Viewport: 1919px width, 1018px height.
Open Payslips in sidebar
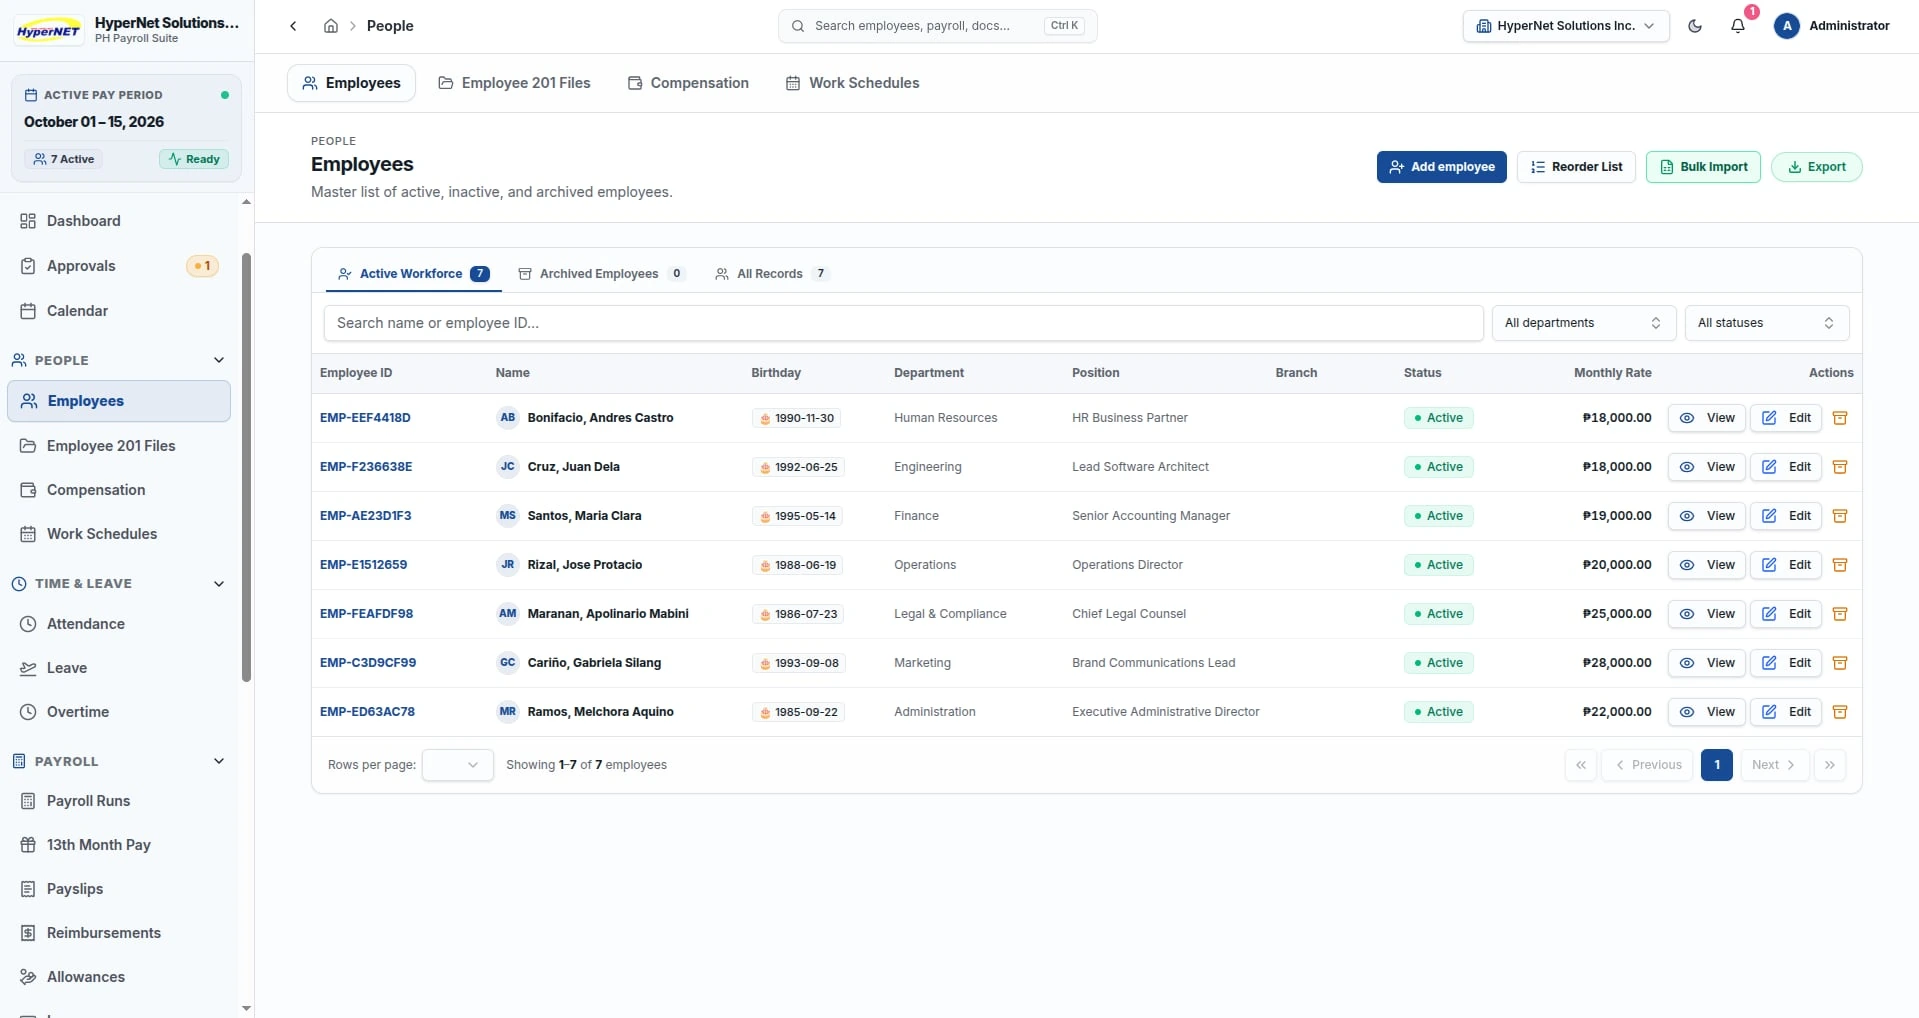[119, 889]
